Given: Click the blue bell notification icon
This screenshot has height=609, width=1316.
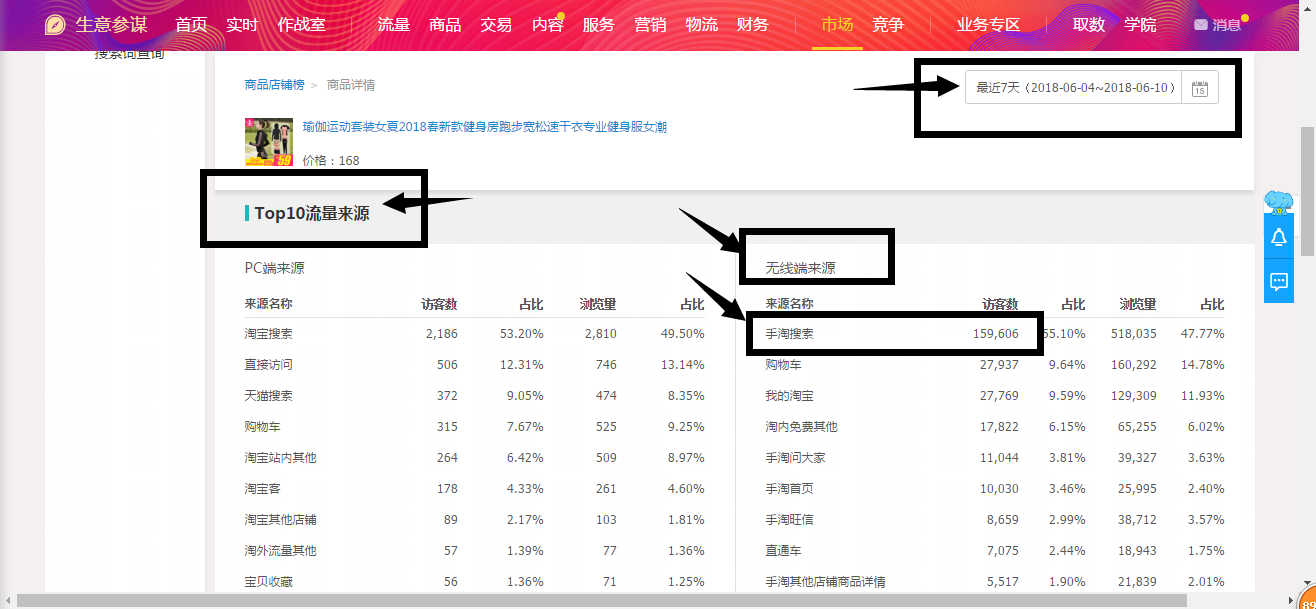Looking at the screenshot, I should click(x=1278, y=237).
